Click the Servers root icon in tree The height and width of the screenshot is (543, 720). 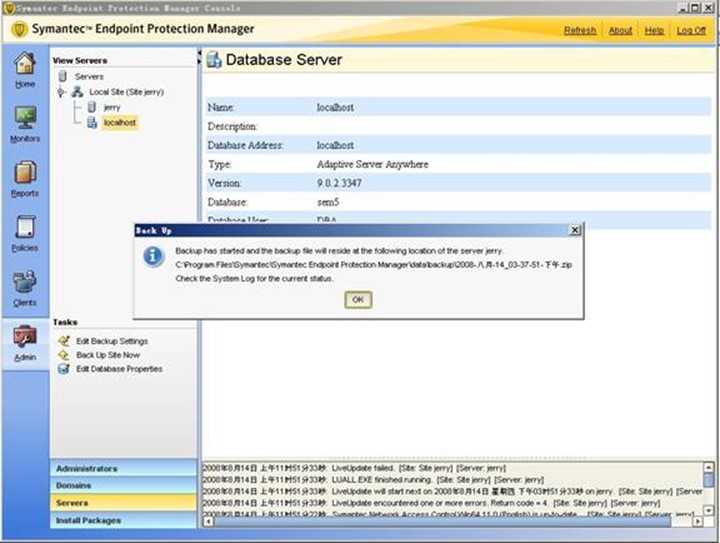pyautogui.click(x=63, y=76)
